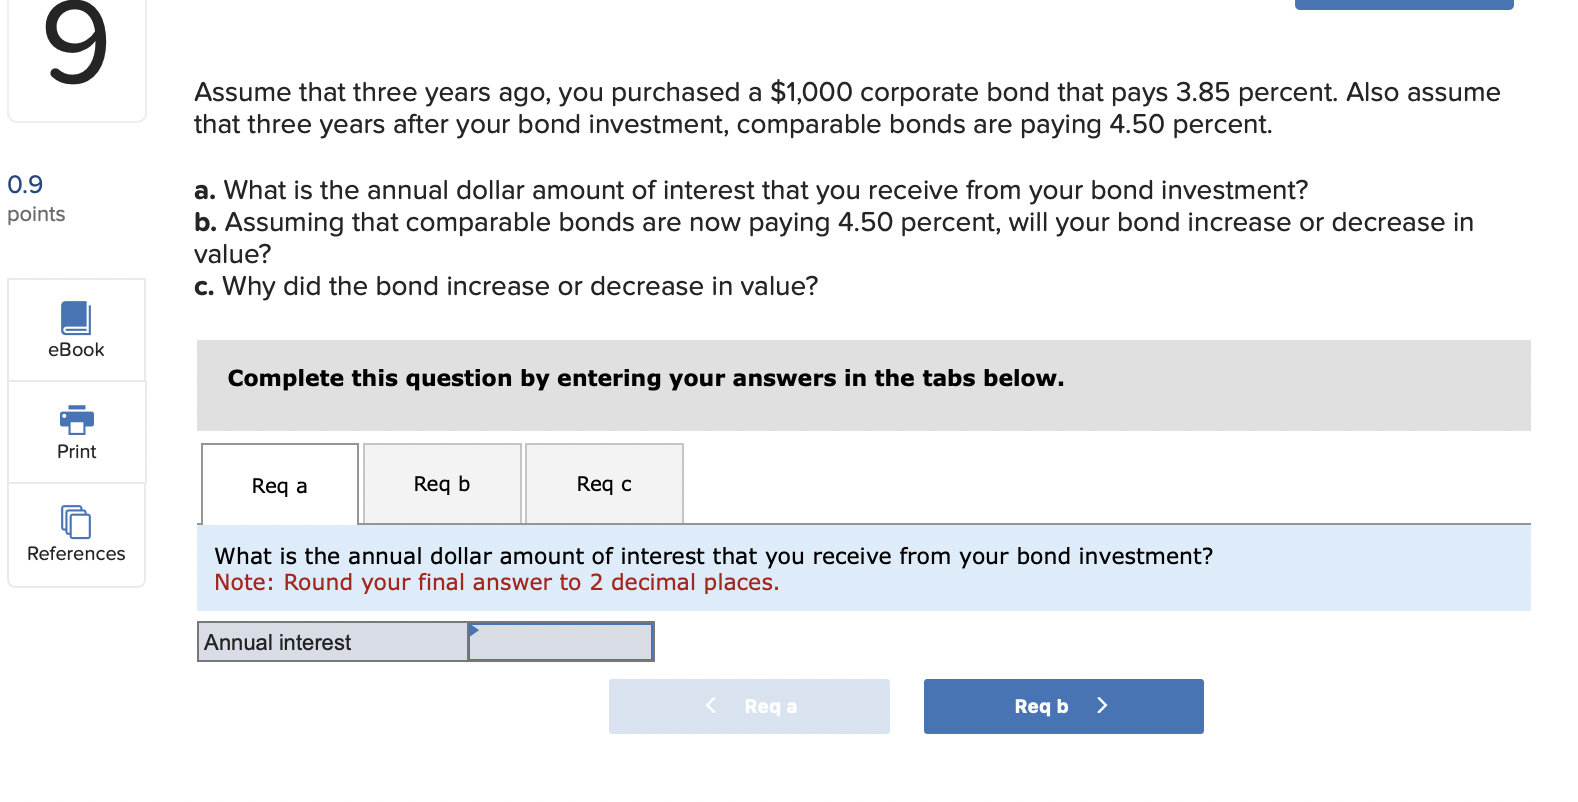Click the left chevron on the disabled Req a button
Viewport: 1578px width, 802px height.
pos(710,706)
